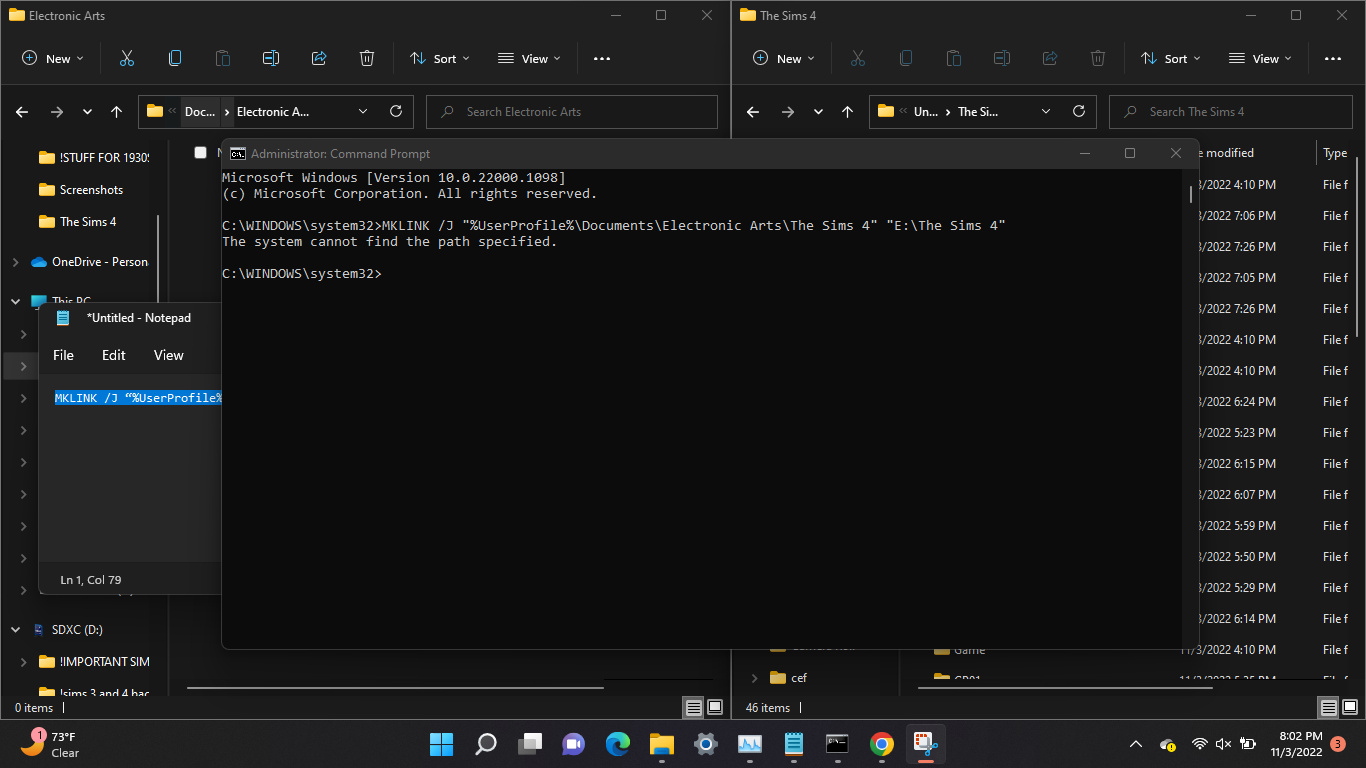The image size is (1366, 768).
Task: Open Sort menu in The Sims 4 window
Action: pyautogui.click(x=1171, y=59)
